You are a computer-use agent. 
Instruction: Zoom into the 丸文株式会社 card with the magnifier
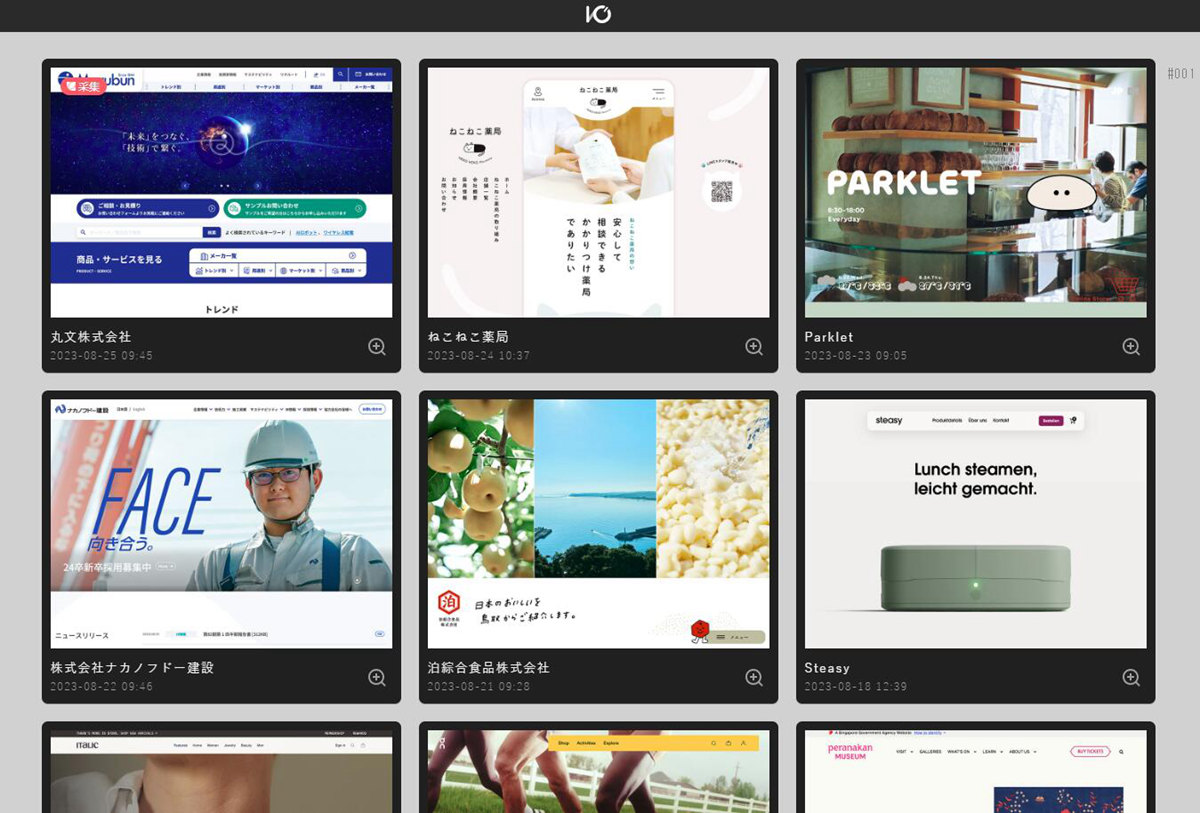[x=377, y=347]
